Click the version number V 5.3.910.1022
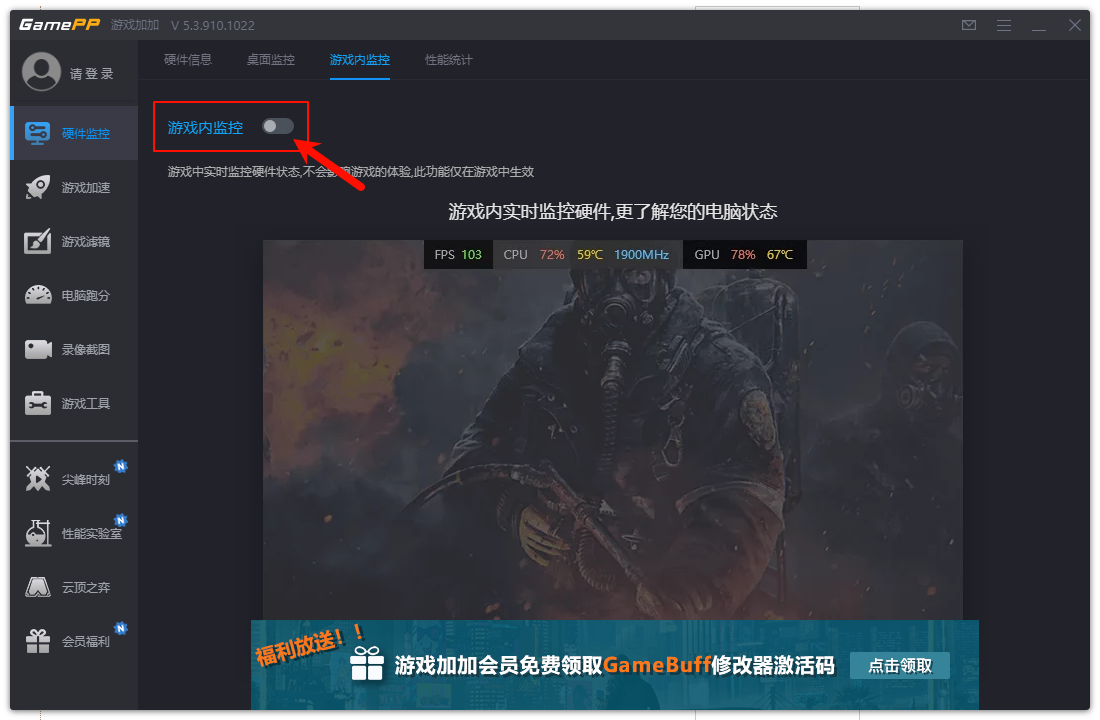This screenshot has width=1100, height=720. (213, 25)
